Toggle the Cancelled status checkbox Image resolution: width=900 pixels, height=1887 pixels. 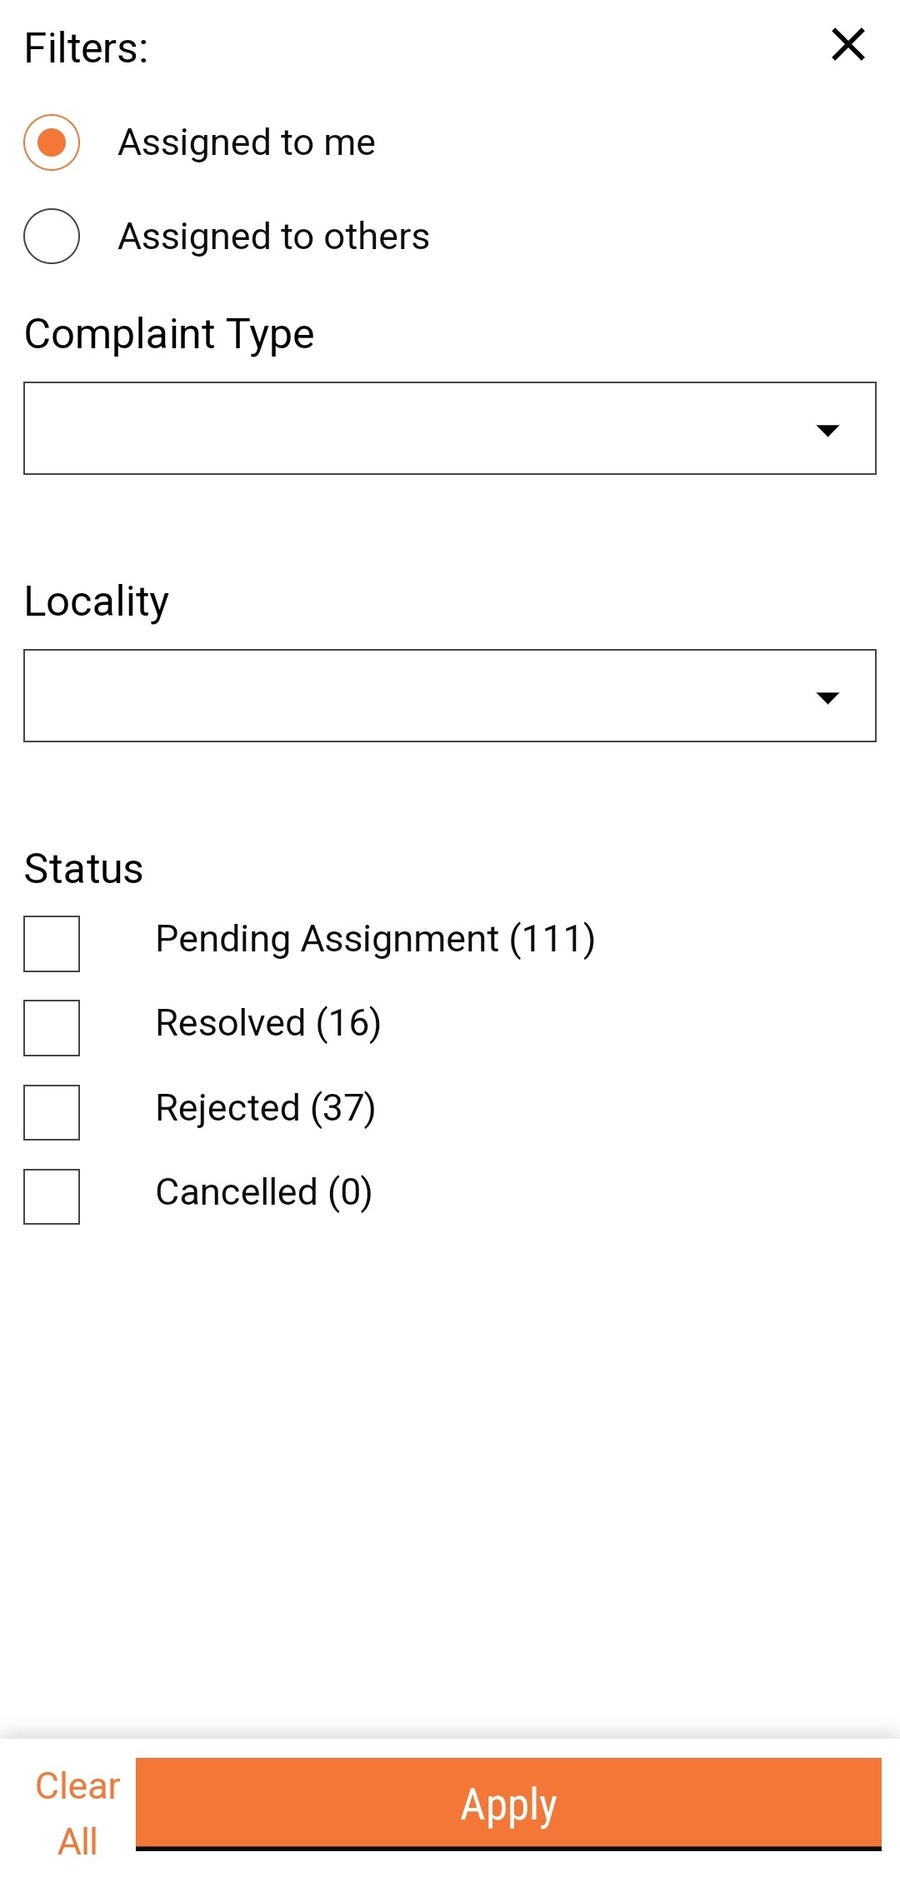coord(52,1196)
